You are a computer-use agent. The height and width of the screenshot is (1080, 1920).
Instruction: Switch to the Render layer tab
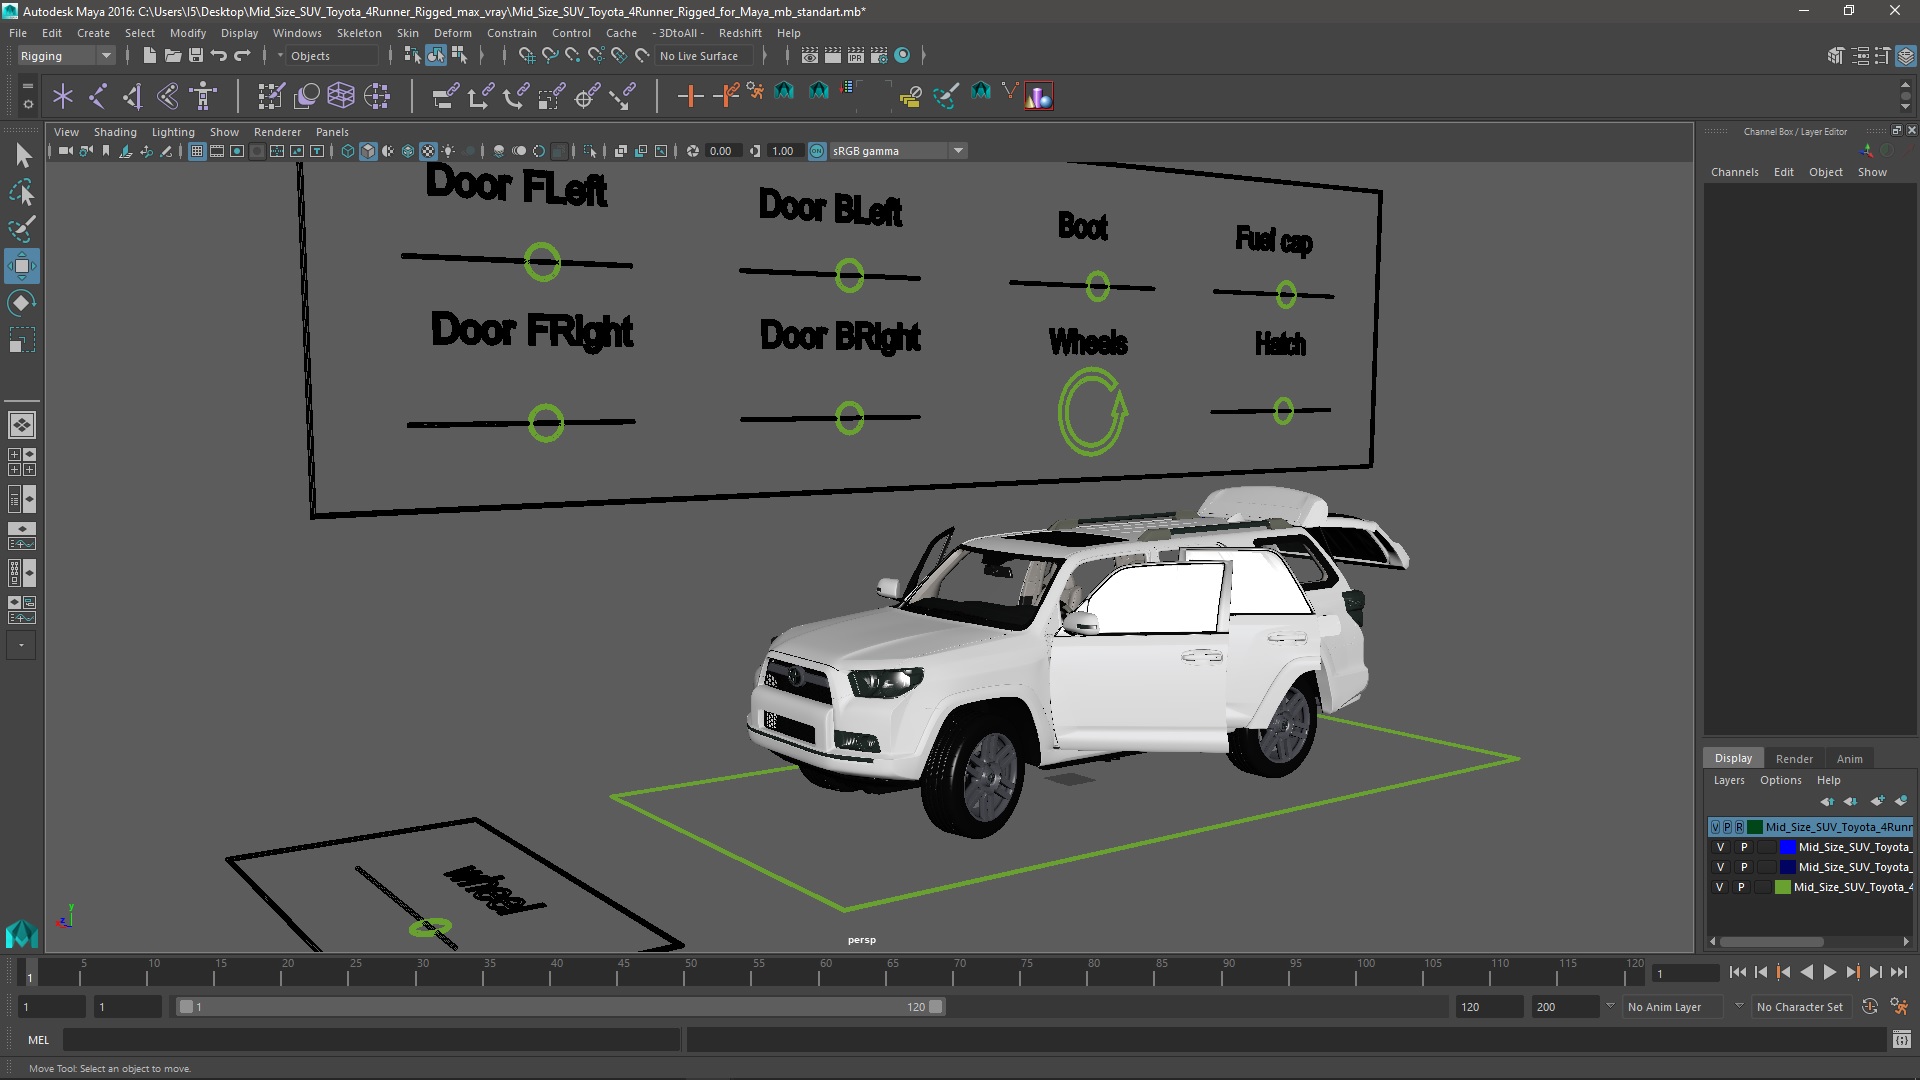(x=1794, y=759)
